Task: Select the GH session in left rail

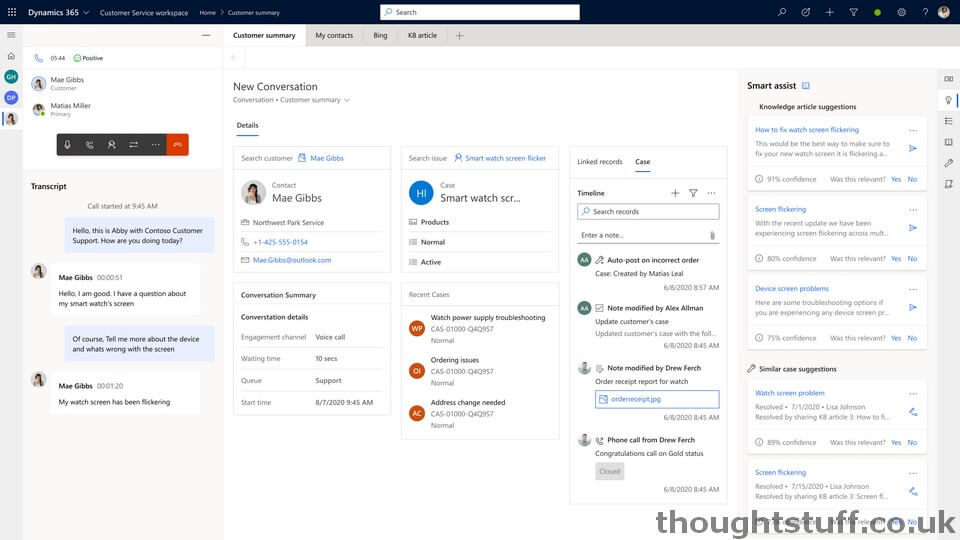Action: click(x=11, y=77)
